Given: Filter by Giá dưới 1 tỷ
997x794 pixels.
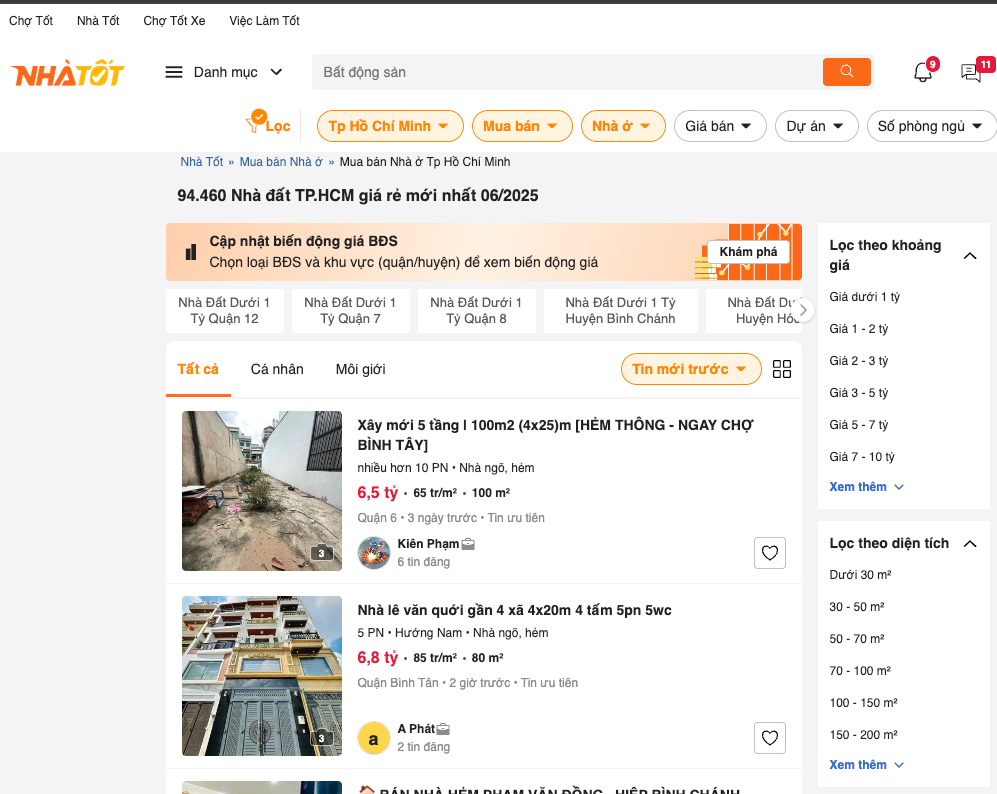Looking at the screenshot, I should coord(865,297).
